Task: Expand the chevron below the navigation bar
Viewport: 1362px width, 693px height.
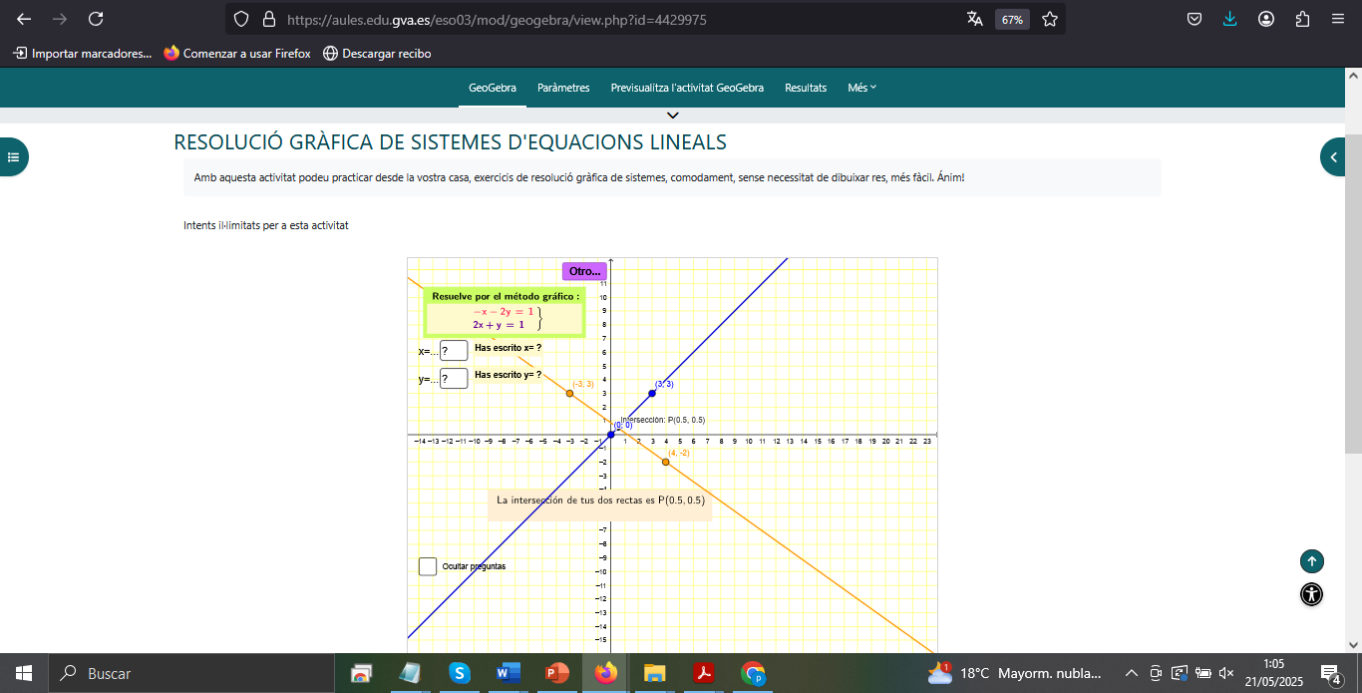Action: pyautogui.click(x=673, y=116)
